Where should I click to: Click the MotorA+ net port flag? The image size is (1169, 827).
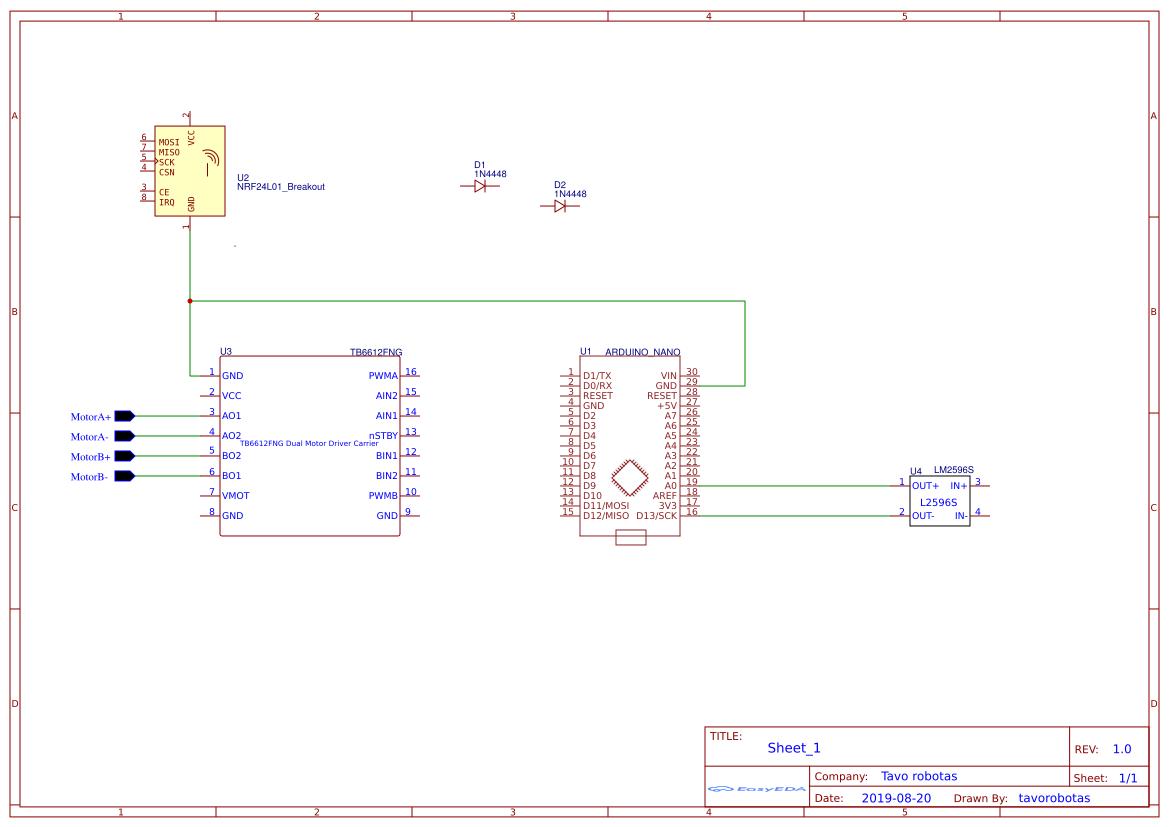pyautogui.click(x=125, y=416)
